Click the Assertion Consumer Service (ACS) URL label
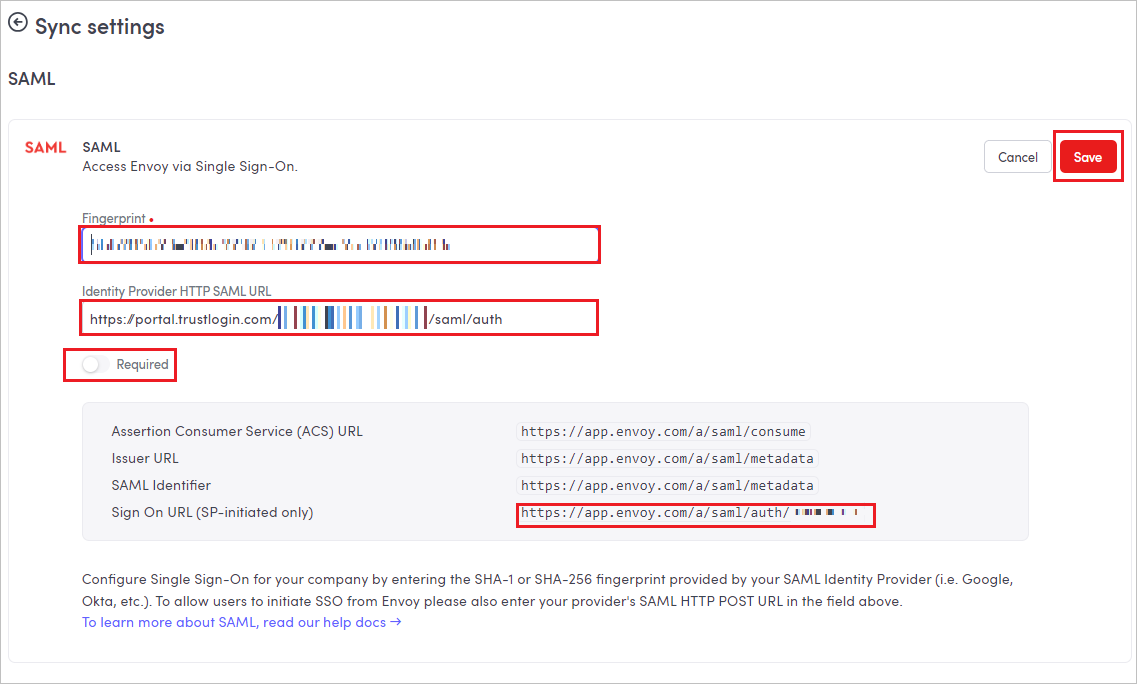 tap(237, 432)
